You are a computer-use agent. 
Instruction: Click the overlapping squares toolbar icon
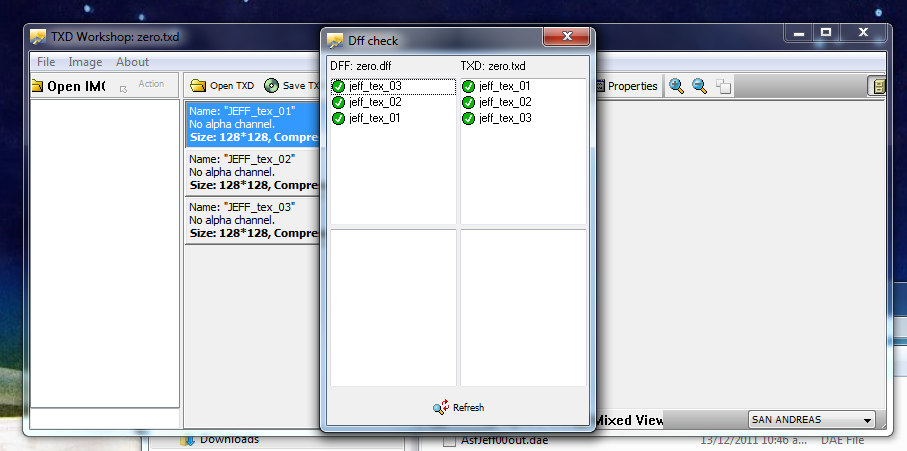[x=723, y=87]
